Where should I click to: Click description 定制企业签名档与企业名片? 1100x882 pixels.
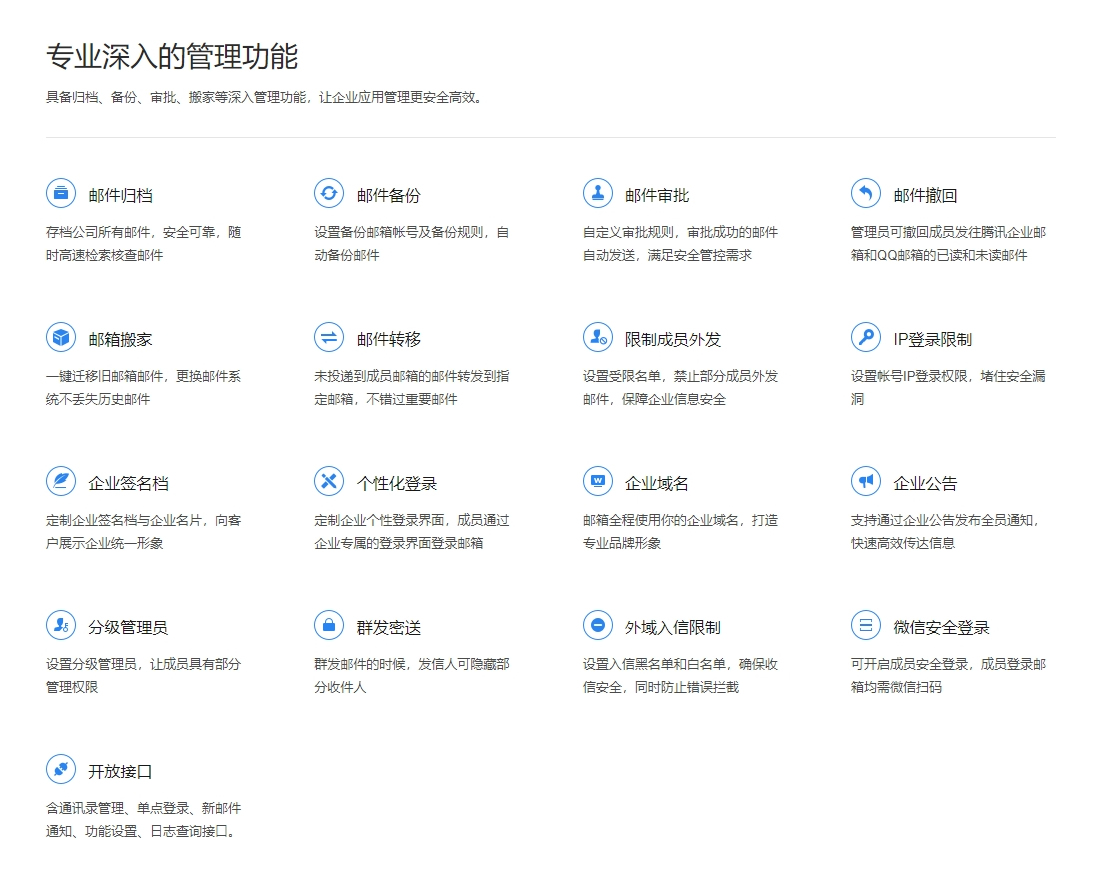143,531
